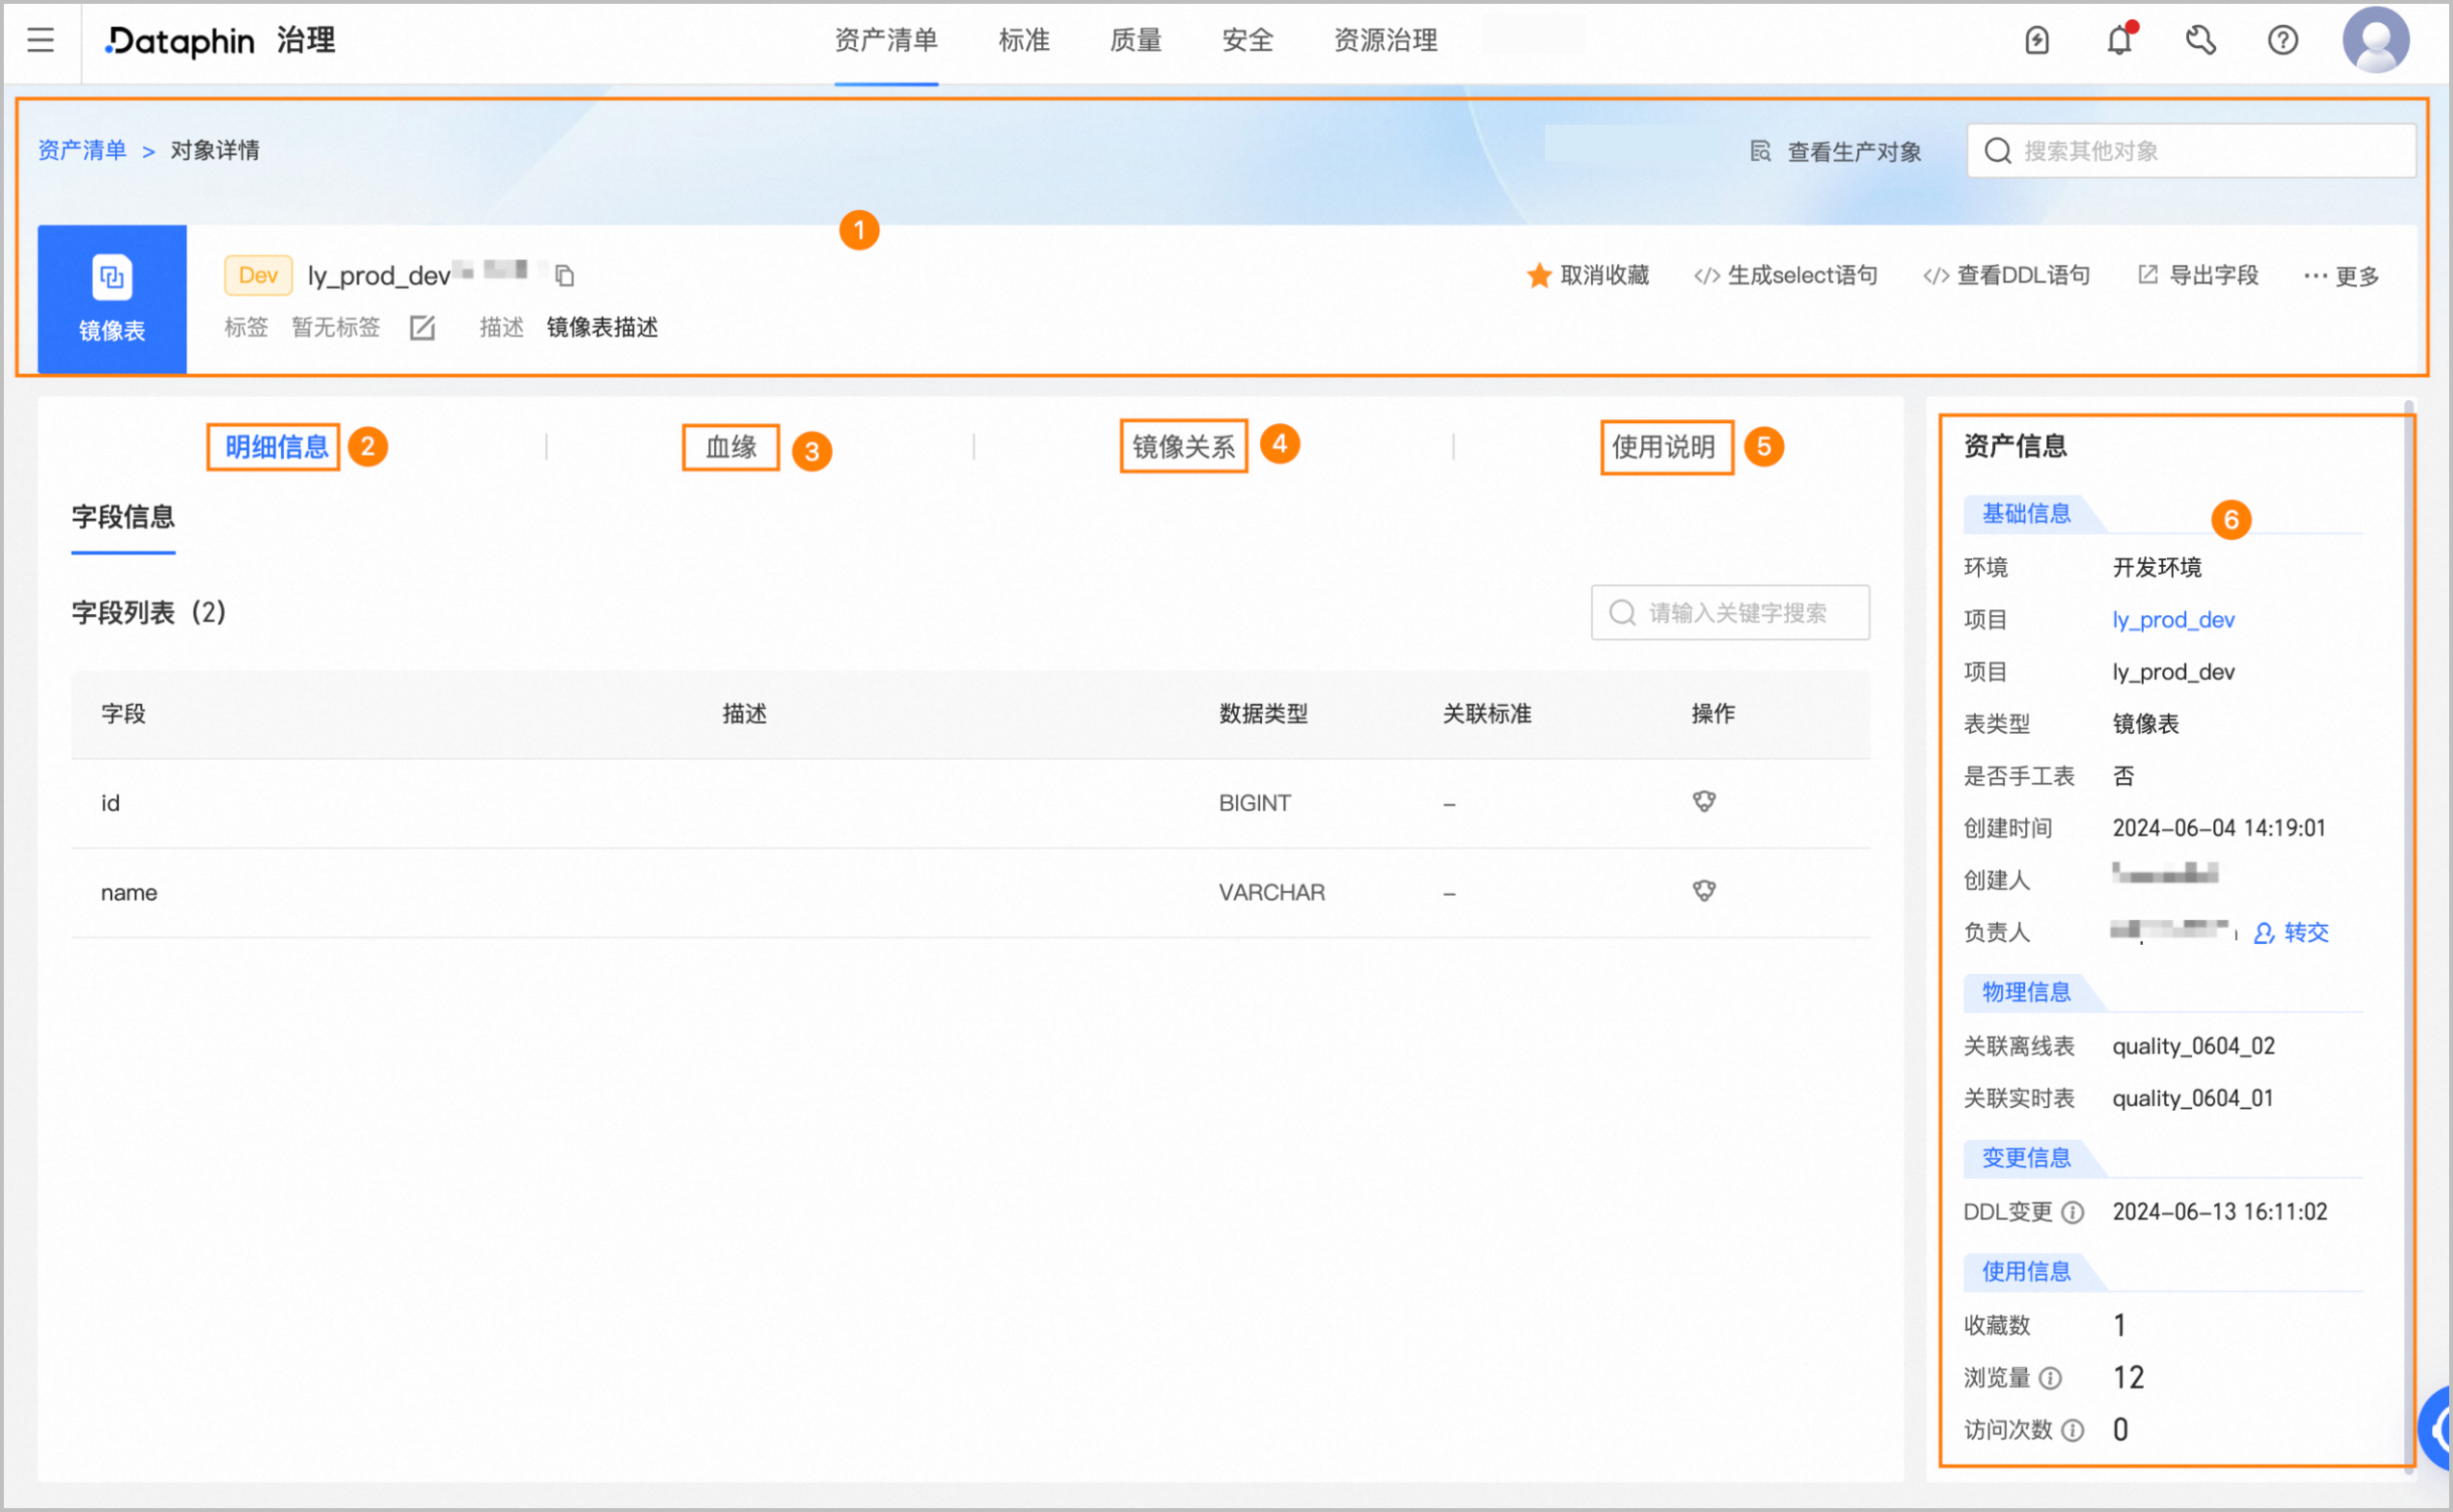2453x1512 pixels.
Task: Open the notification bell
Action: (x=2119, y=41)
